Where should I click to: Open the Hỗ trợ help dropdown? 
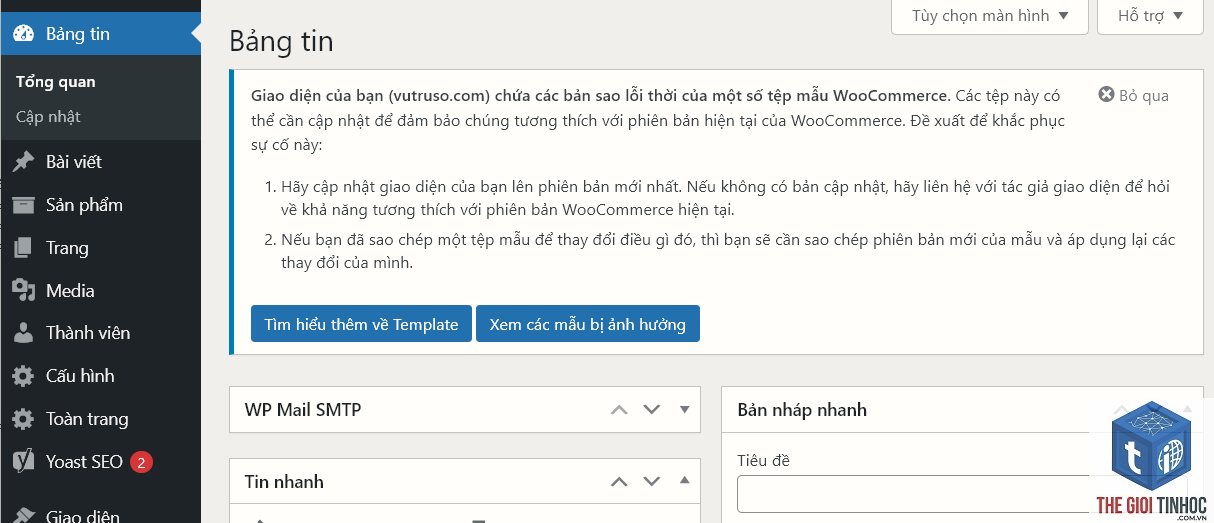pos(1150,16)
